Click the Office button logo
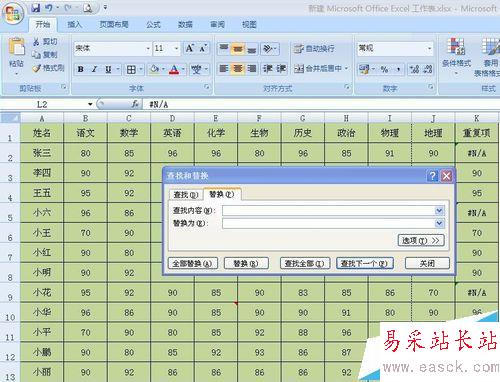 point(13,13)
